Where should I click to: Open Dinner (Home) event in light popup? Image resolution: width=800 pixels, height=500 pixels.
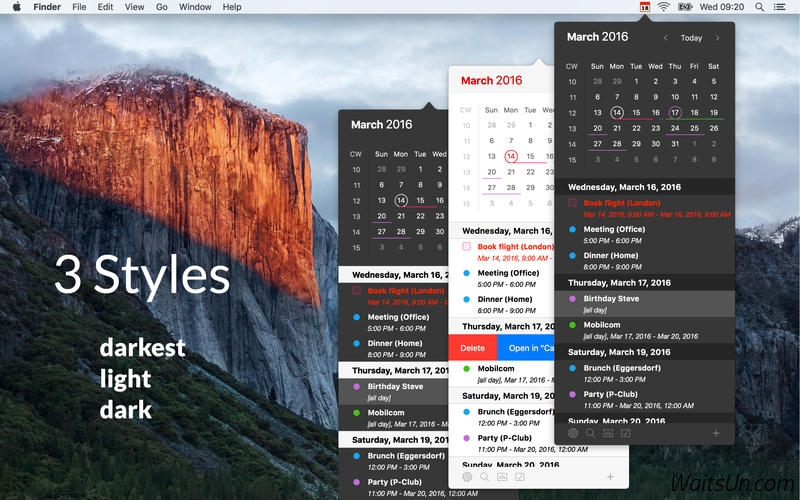pos(501,305)
